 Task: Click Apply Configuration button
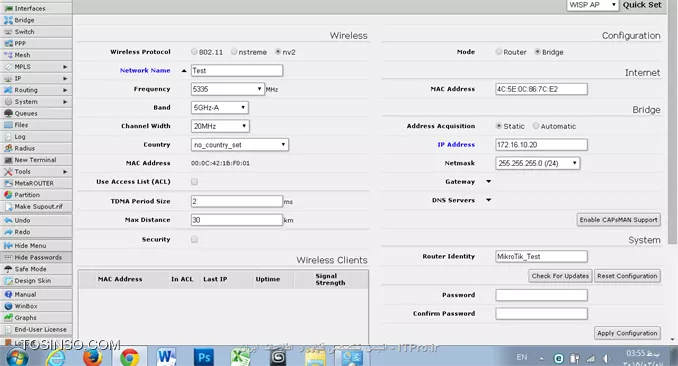tap(627, 333)
